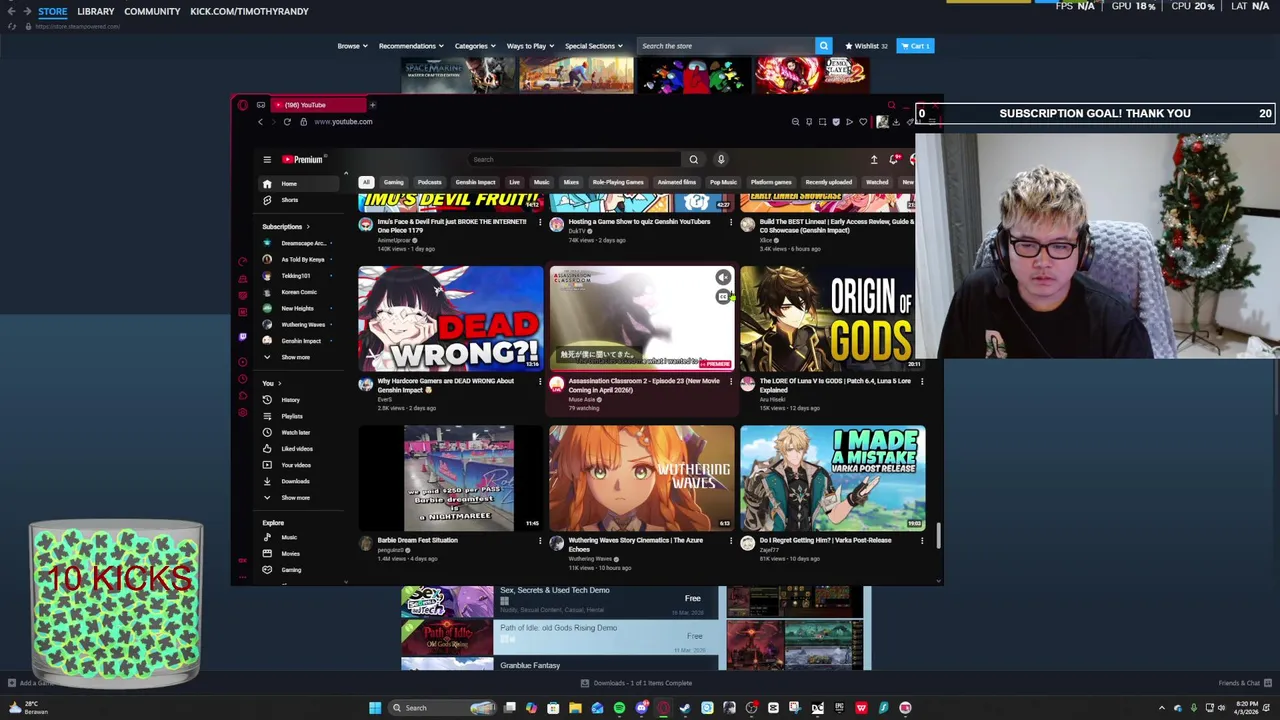1280x720 pixels.
Task: Open Steam STORE tab
Action: click(x=52, y=11)
